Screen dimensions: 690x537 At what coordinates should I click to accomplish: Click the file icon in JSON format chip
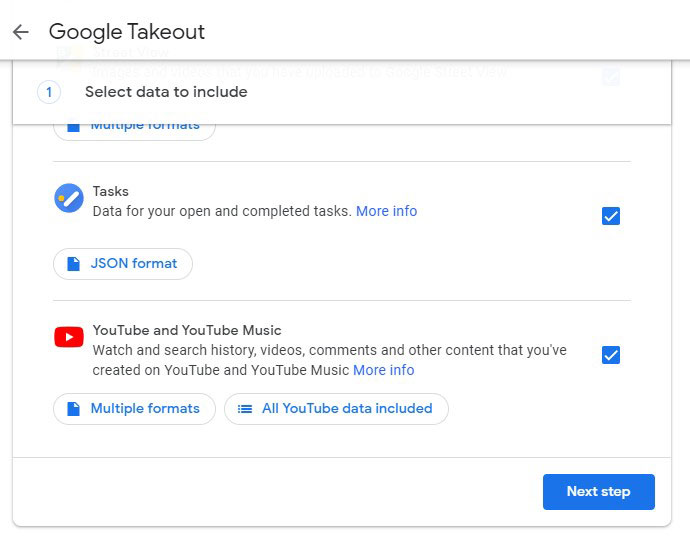73,264
